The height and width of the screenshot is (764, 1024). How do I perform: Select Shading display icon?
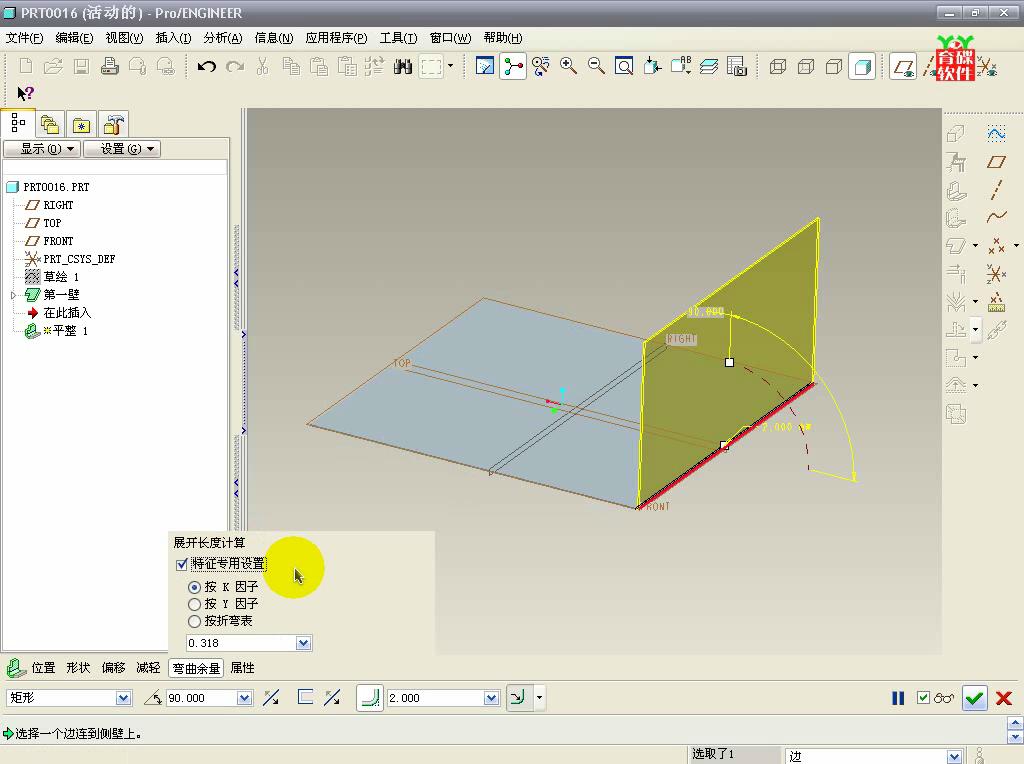click(863, 66)
